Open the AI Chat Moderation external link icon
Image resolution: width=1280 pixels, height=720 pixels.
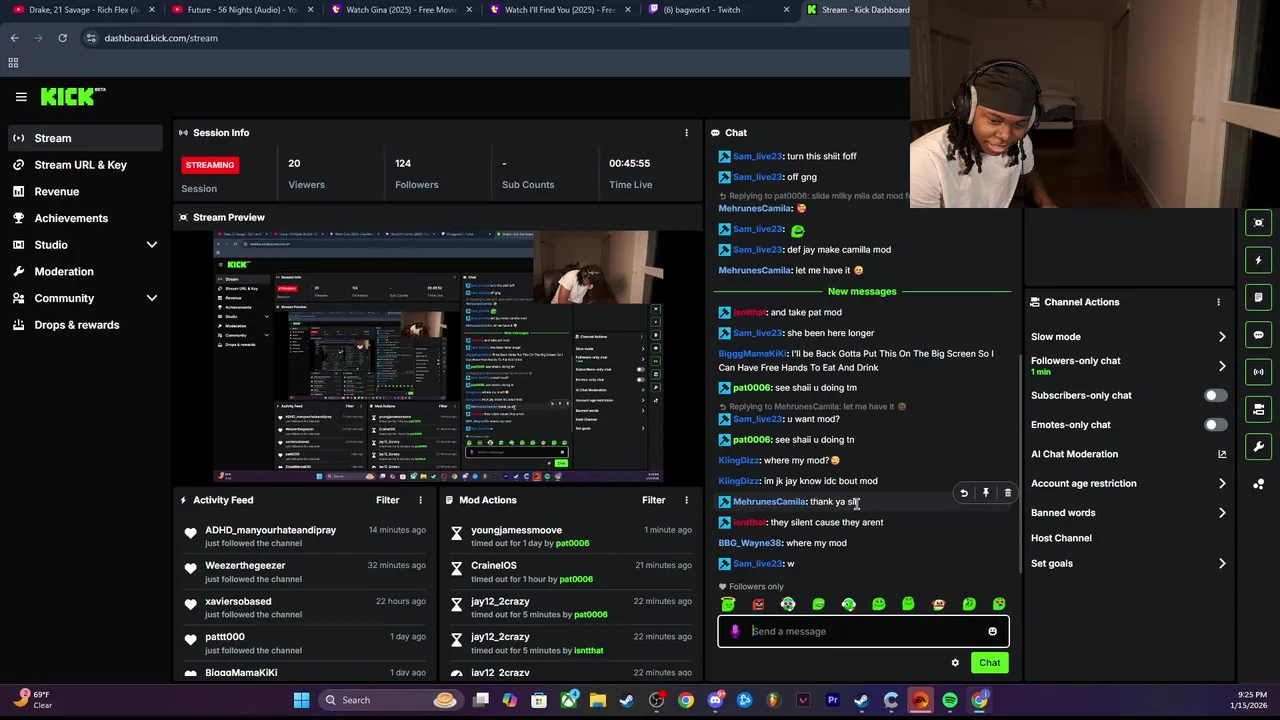pos(1222,454)
